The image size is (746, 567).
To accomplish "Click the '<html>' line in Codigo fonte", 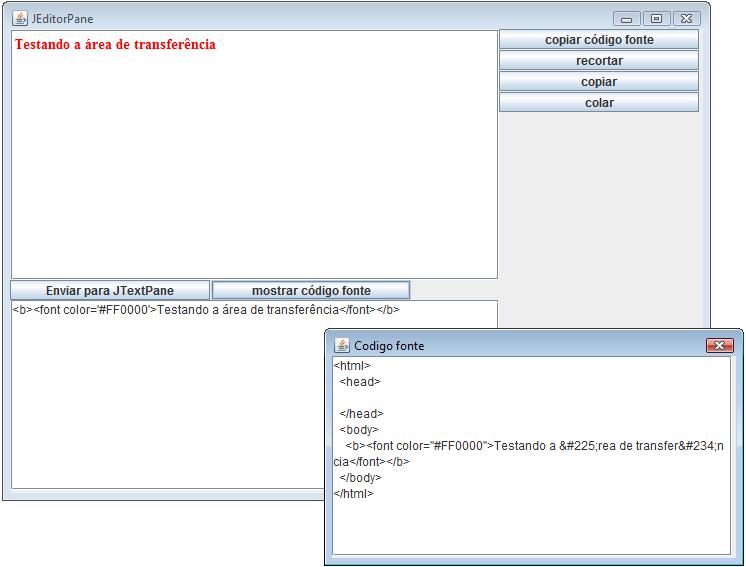I will click(352, 366).
